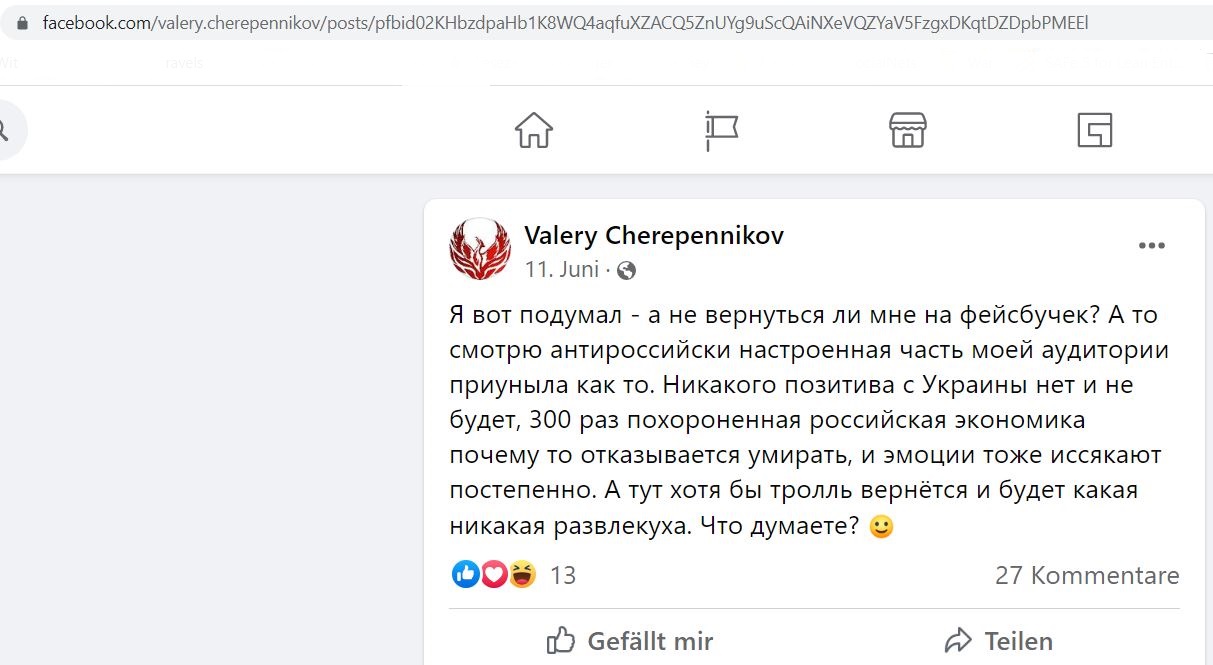Click the globe public-audience icon

point(626,270)
